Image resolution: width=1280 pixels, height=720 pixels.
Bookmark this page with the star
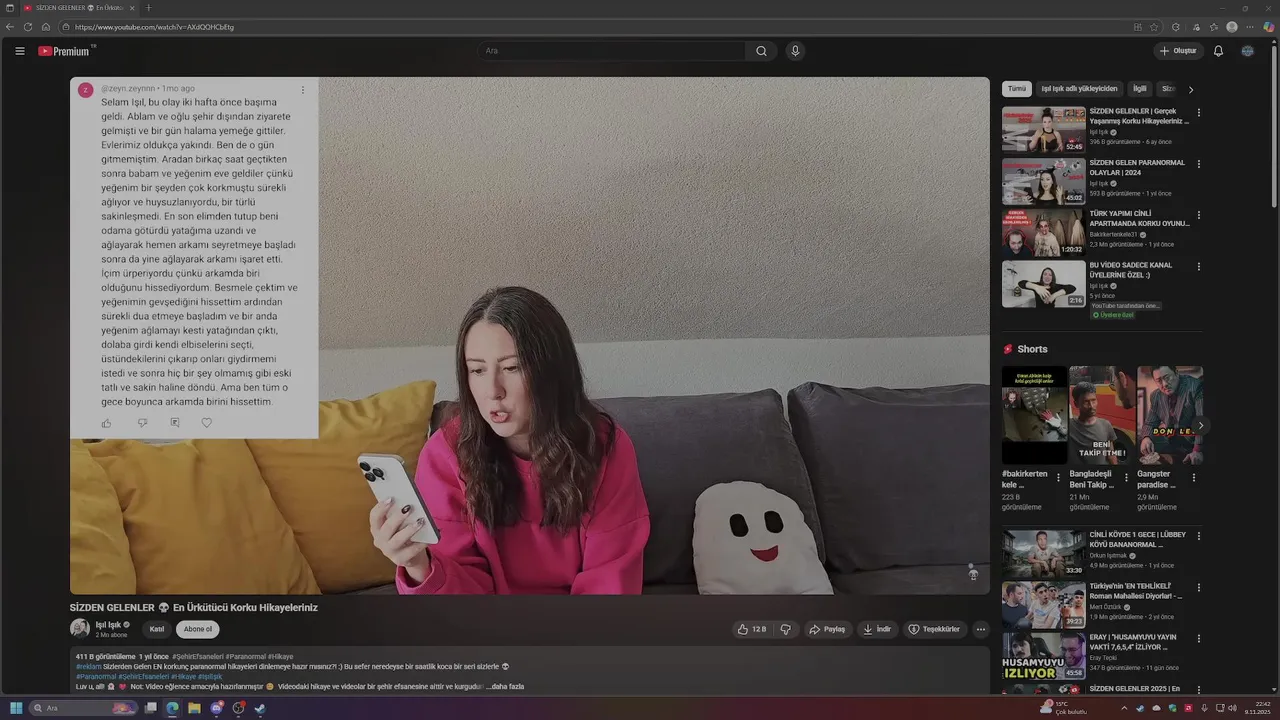point(1154,27)
